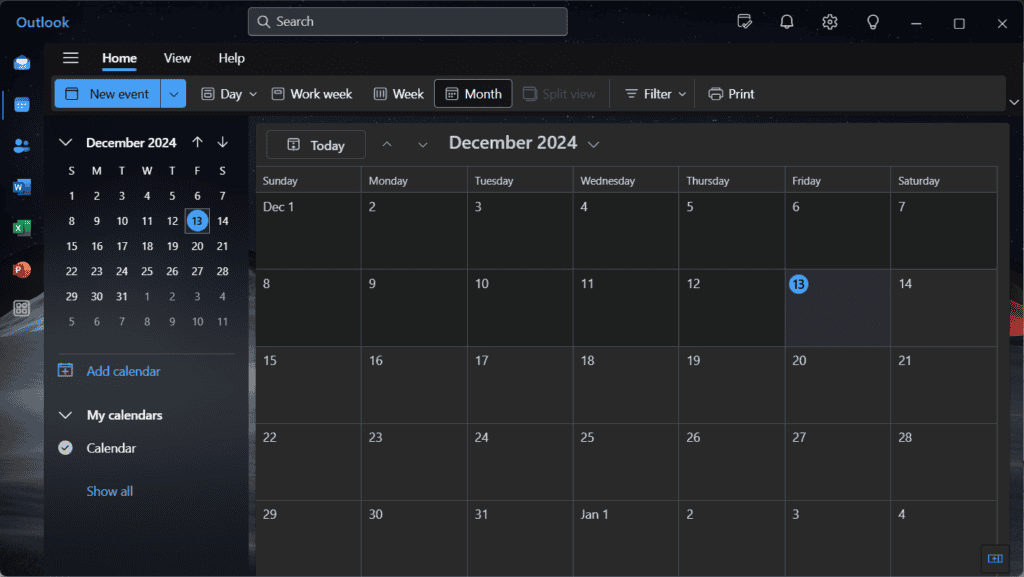Select the Jan 1 cell in the month grid
This screenshot has width=1024, height=577.
click(626, 538)
